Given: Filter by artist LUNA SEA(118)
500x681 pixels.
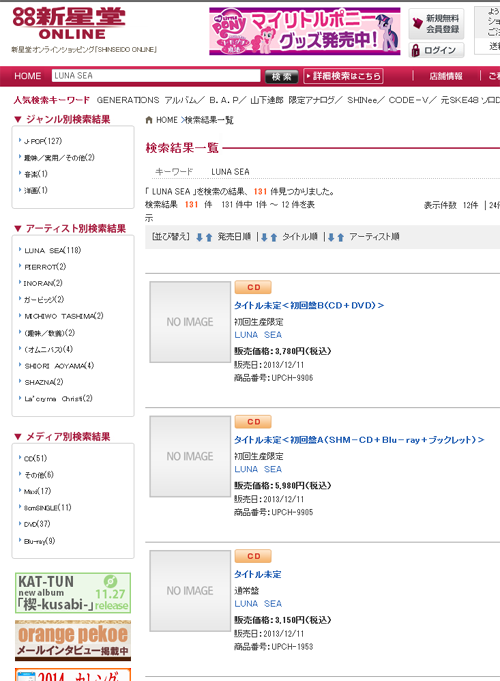Looking at the screenshot, I should click(x=53, y=250).
